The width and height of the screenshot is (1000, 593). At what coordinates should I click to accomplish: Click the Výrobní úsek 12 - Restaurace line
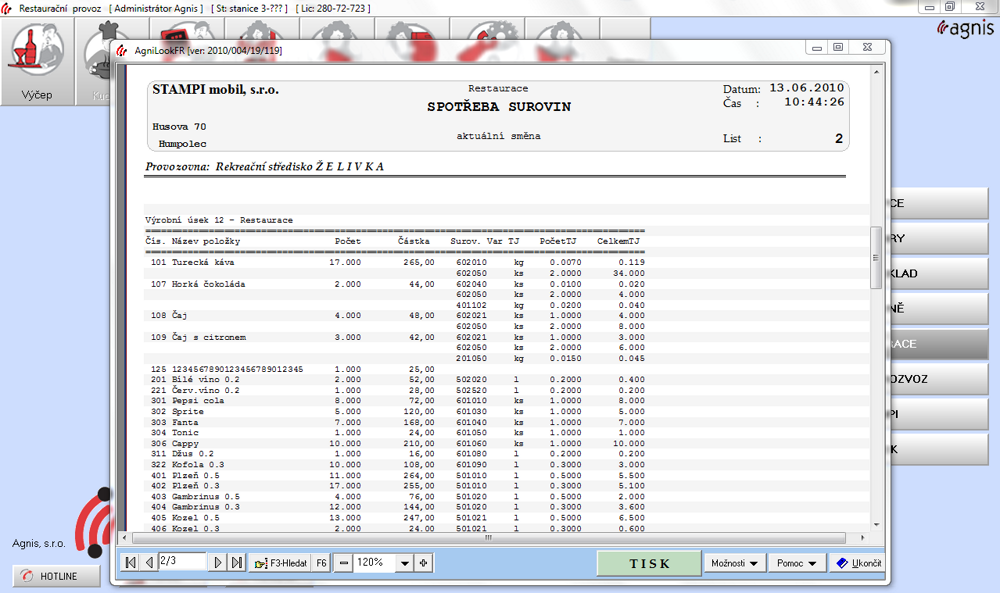pos(219,220)
